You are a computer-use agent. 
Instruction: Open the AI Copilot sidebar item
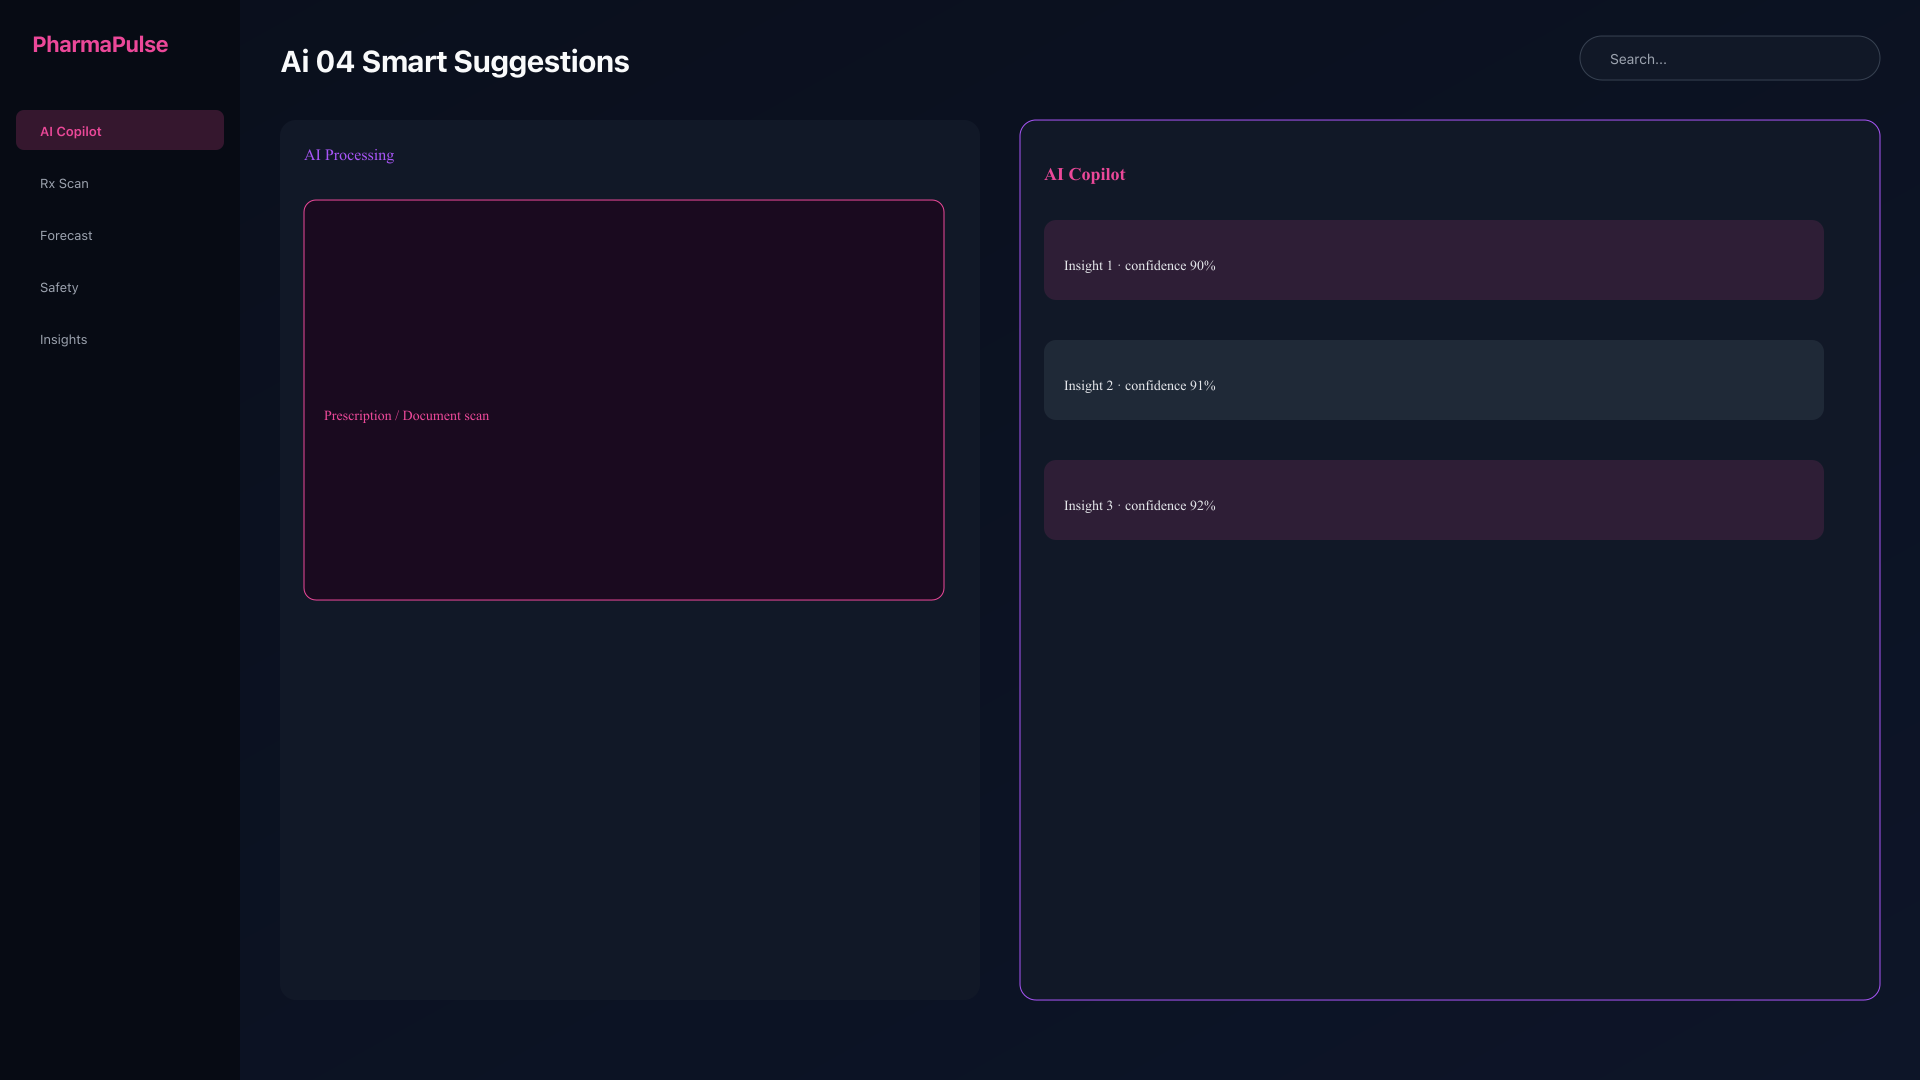point(120,130)
